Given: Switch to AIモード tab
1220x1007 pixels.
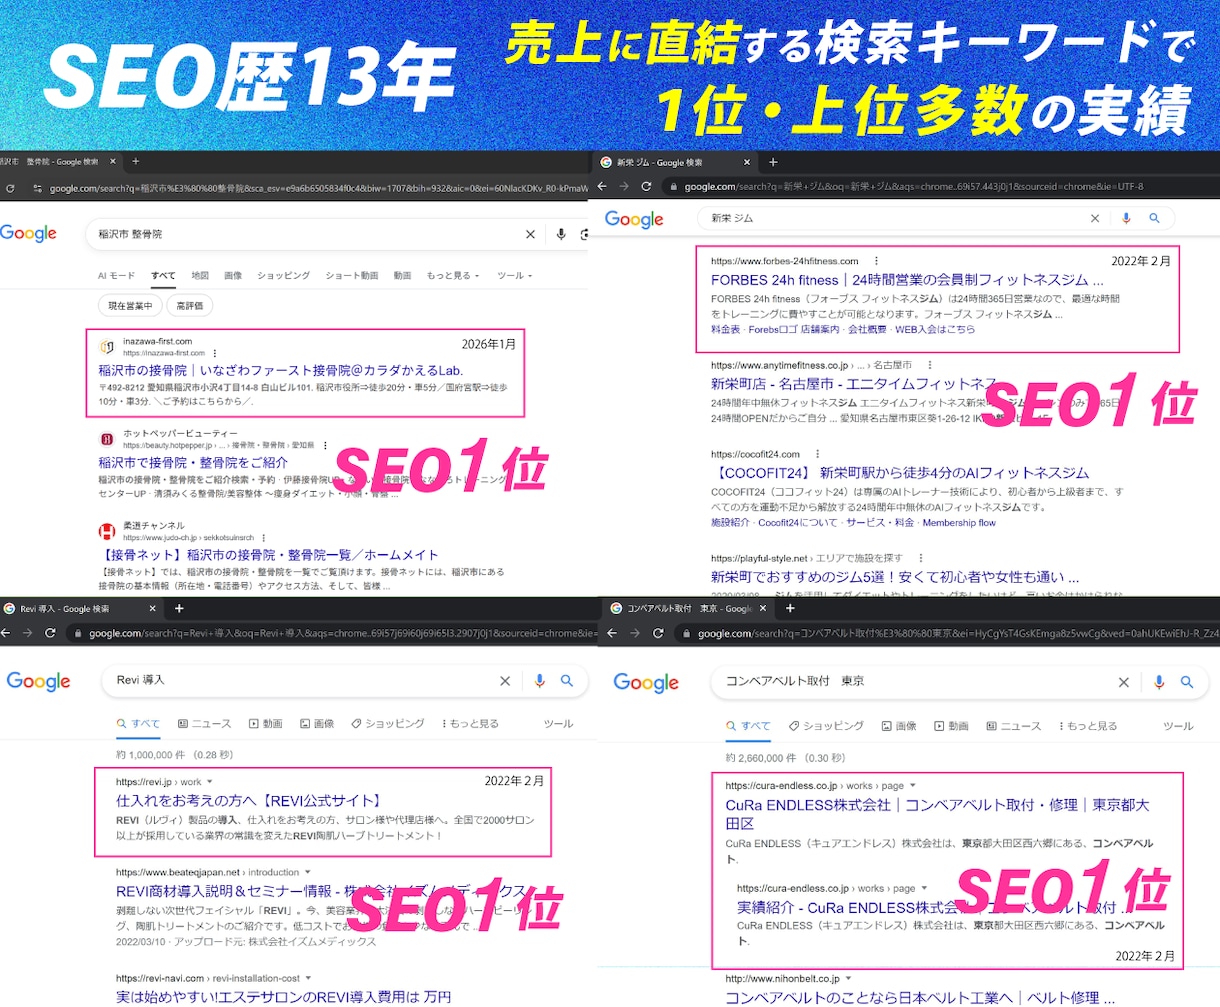Looking at the screenshot, I should pyautogui.click(x=116, y=276).
